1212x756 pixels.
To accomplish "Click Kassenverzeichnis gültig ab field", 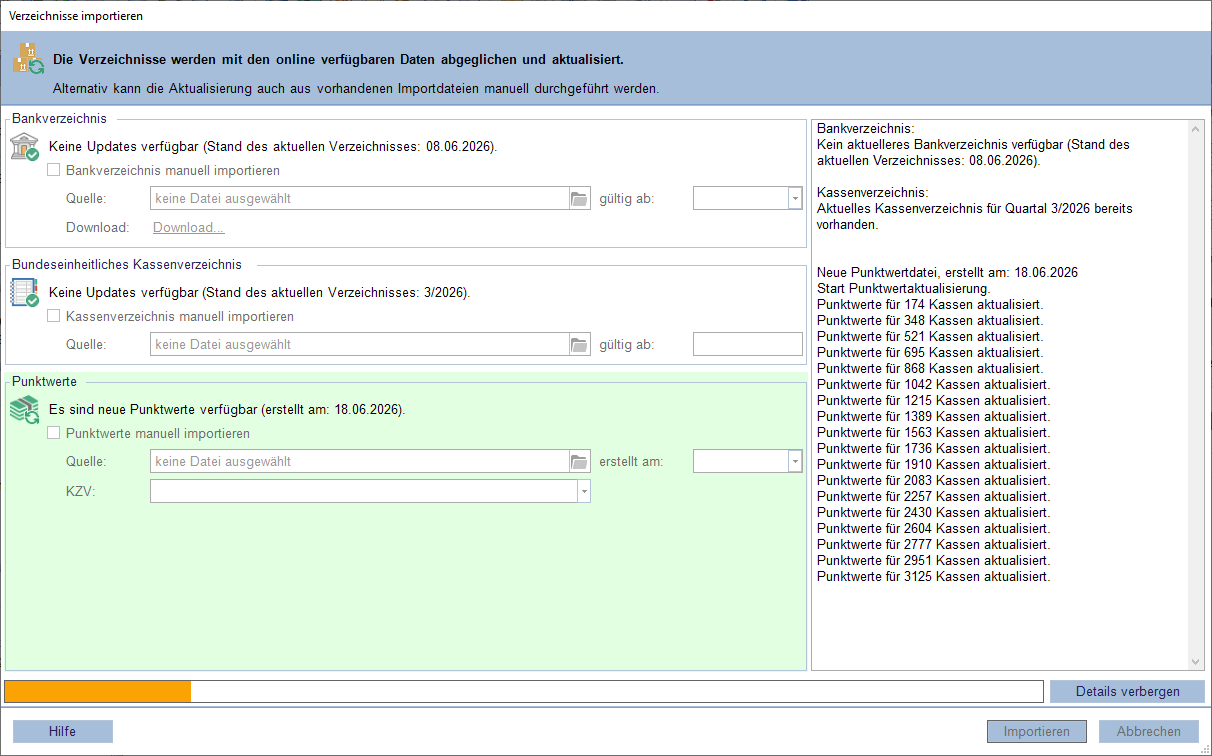I will (748, 344).
